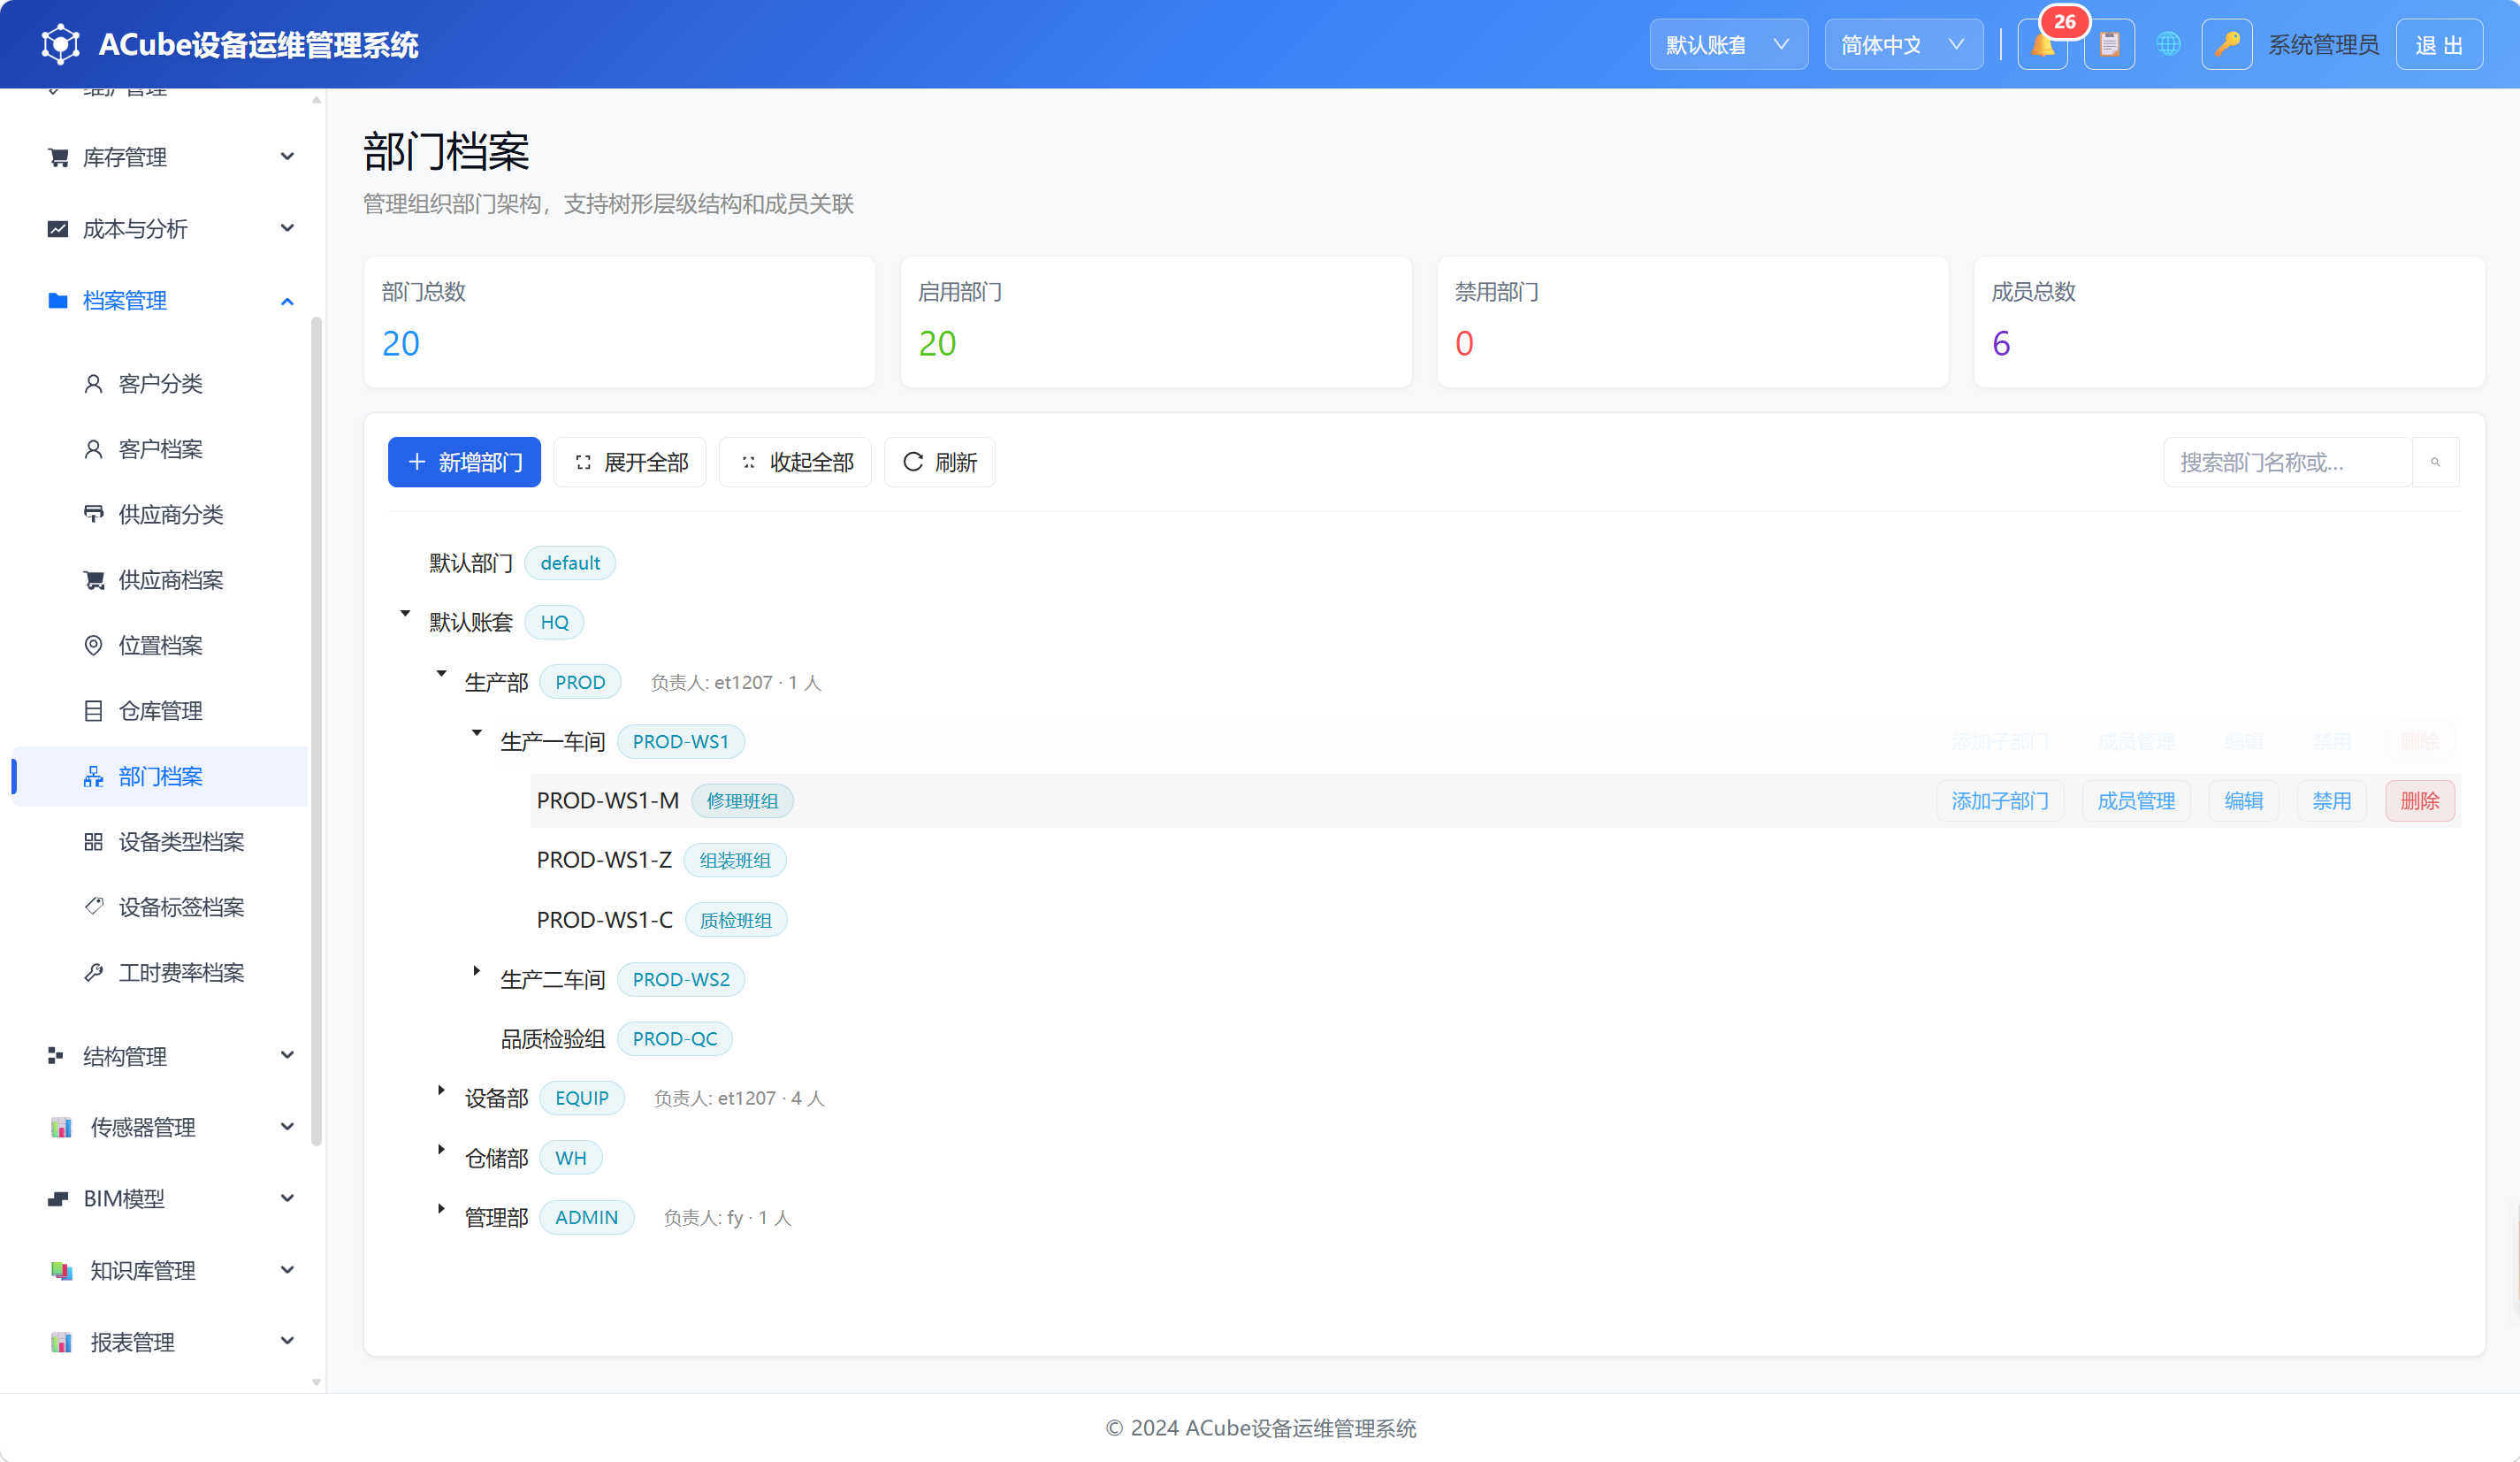
Task: Expand the 生产二车间 tree node
Action: pyautogui.click(x=477, y=971)
